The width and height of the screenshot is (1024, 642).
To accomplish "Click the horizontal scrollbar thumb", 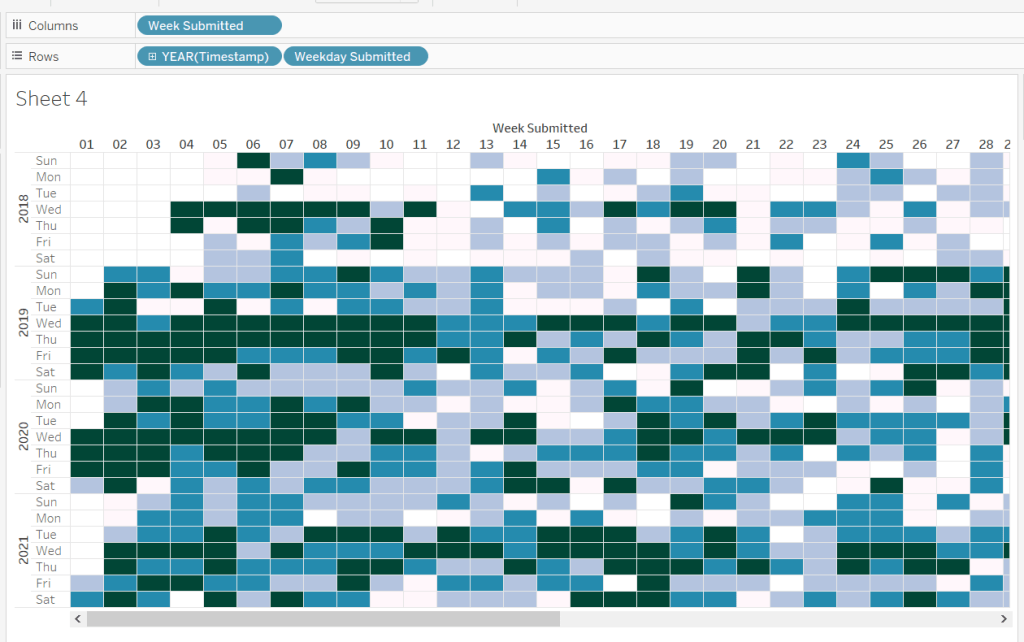I will tap(322, 619).
